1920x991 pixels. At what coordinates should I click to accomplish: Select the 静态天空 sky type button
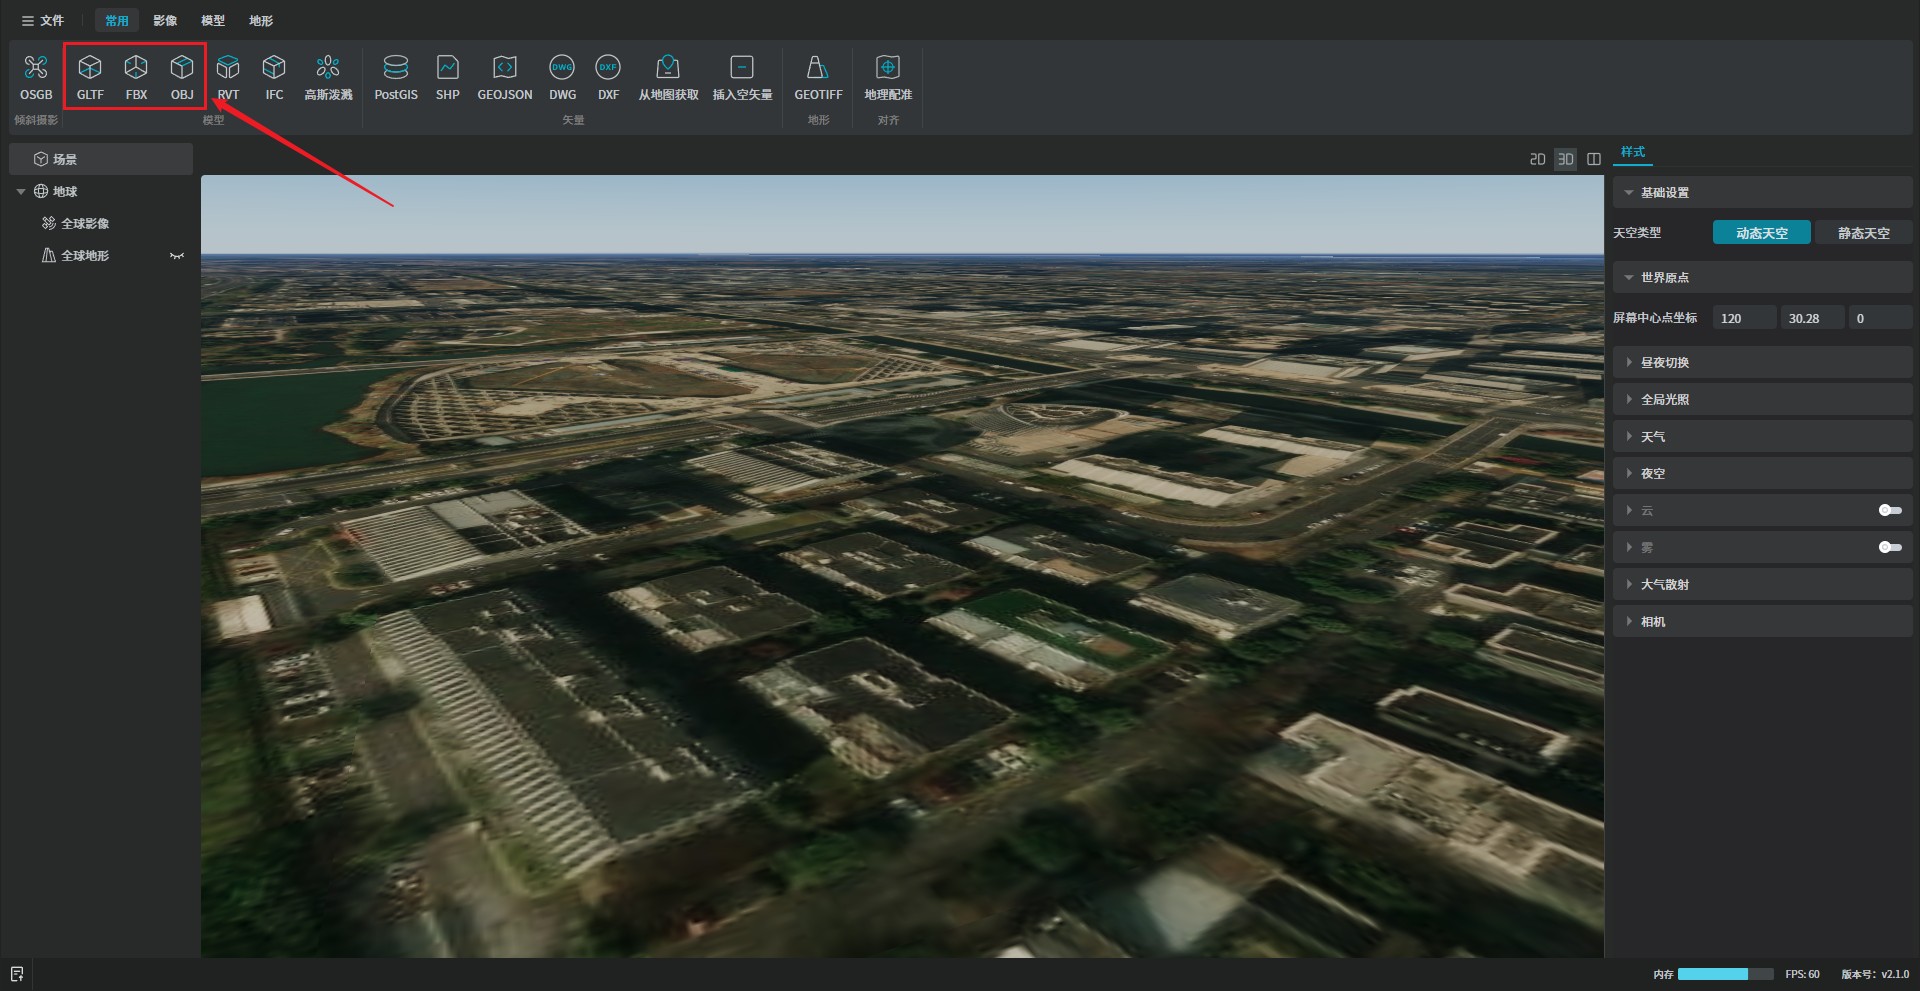click(1863, 233)
